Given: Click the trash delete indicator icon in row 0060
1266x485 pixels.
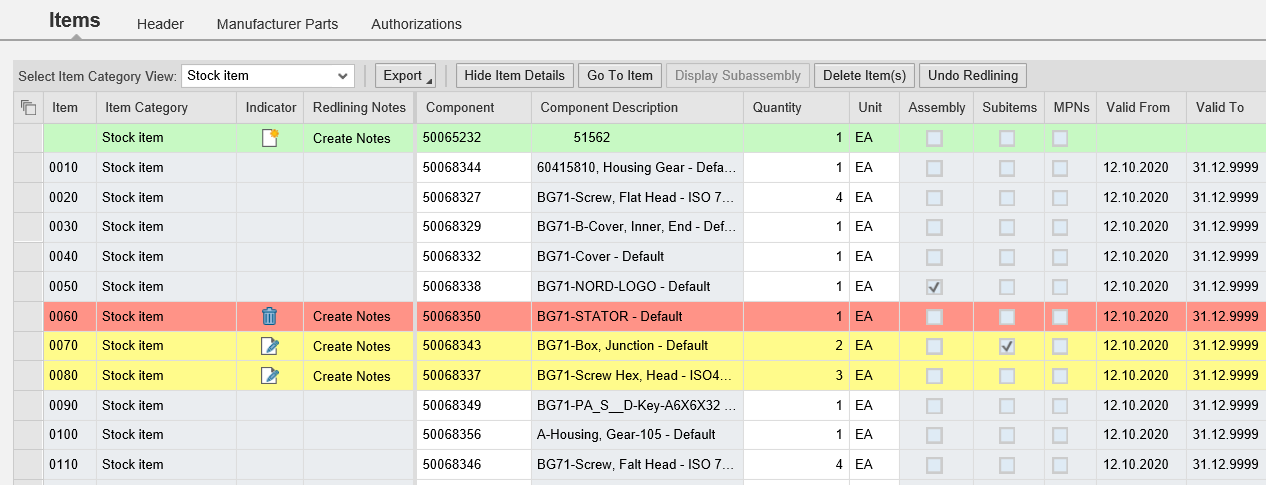Looking at the screenshot, I should [269, 316].
